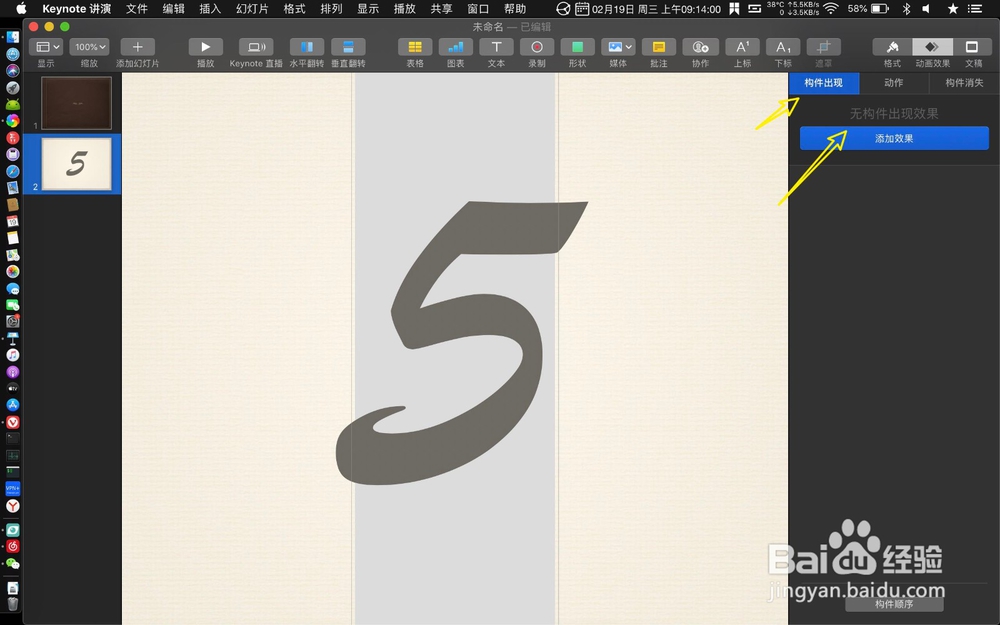This screenshot has width=1000, height=625.
Task: Click the 添加效果 (Add Effect) button
Action: click(892, 138)
